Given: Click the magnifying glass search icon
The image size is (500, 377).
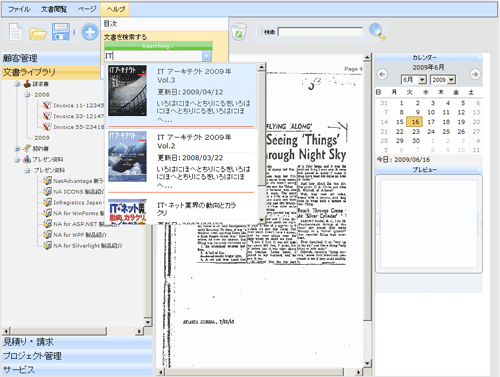Looking at the screenshot, I should [x=377, y=32].
